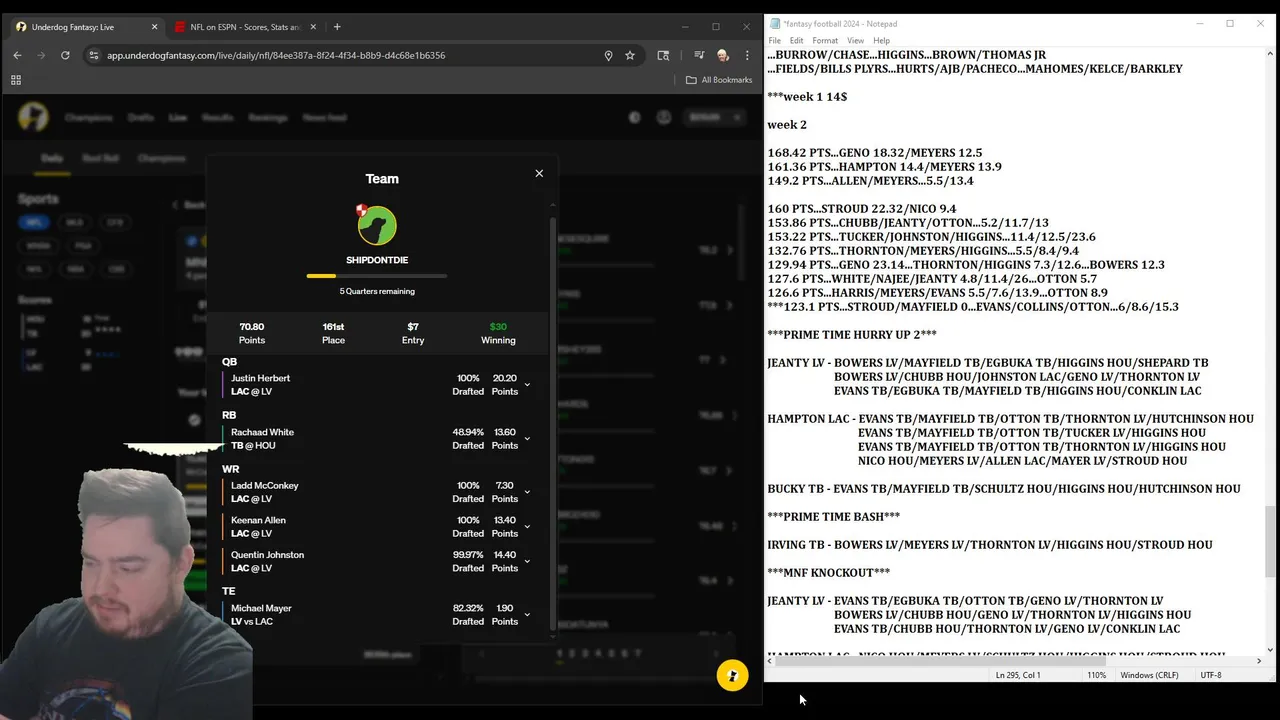
Task: Expand Keenan Allen's stats chevron
Action: tap(527, 527)
